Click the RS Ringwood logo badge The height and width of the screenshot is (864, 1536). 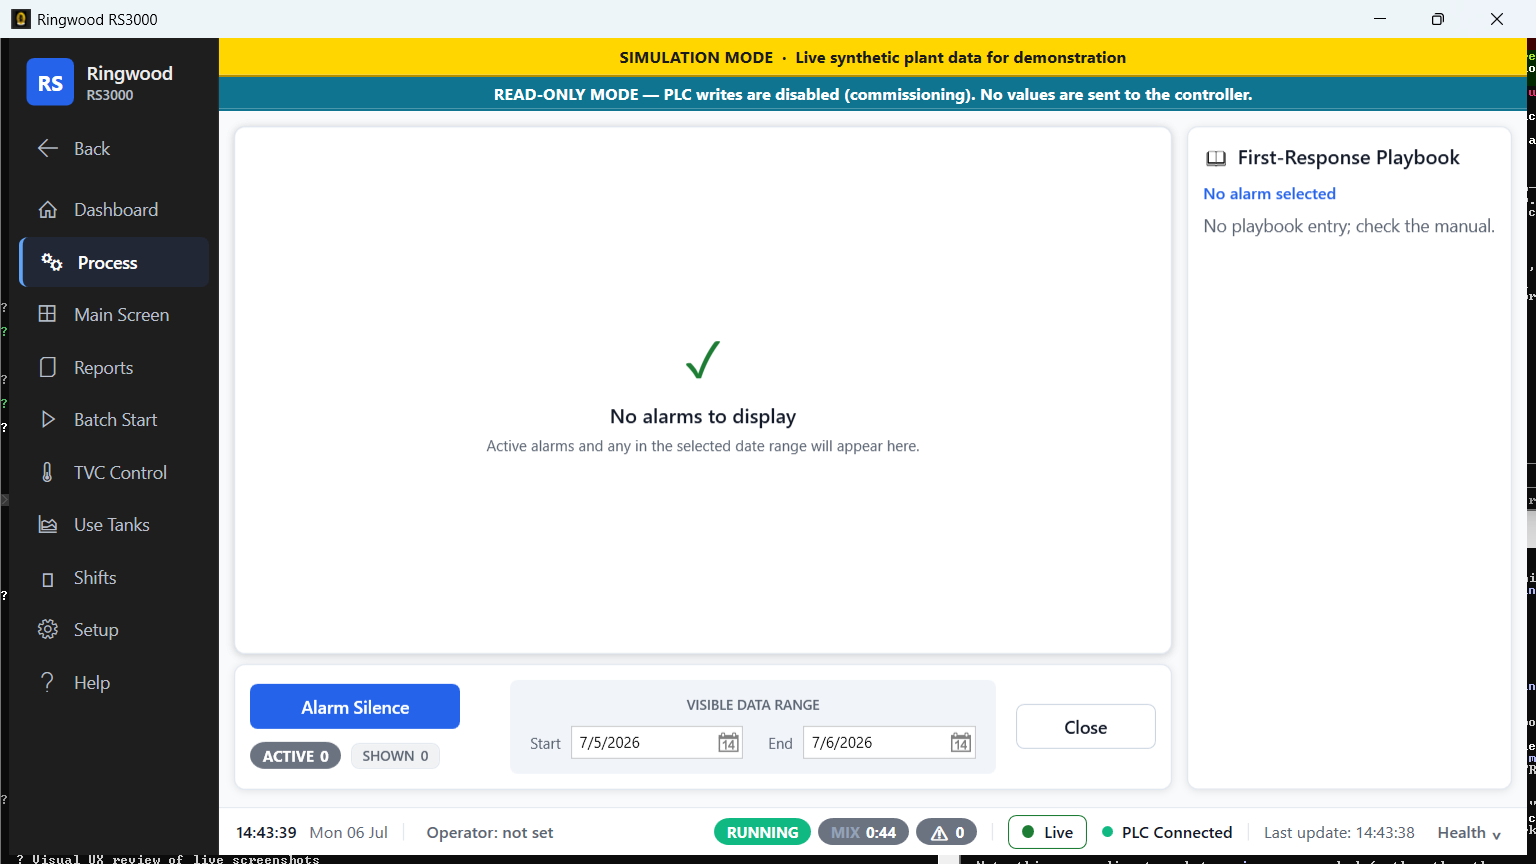tap(50, 82)
